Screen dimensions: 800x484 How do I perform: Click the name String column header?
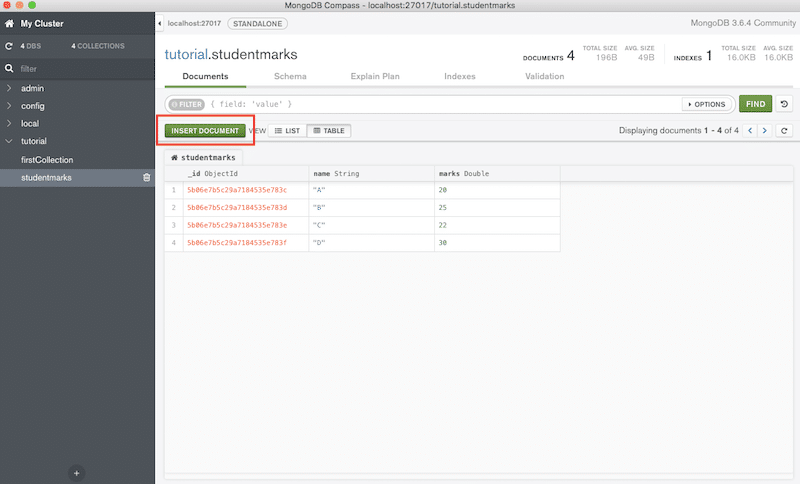click(x=371, y=173)
